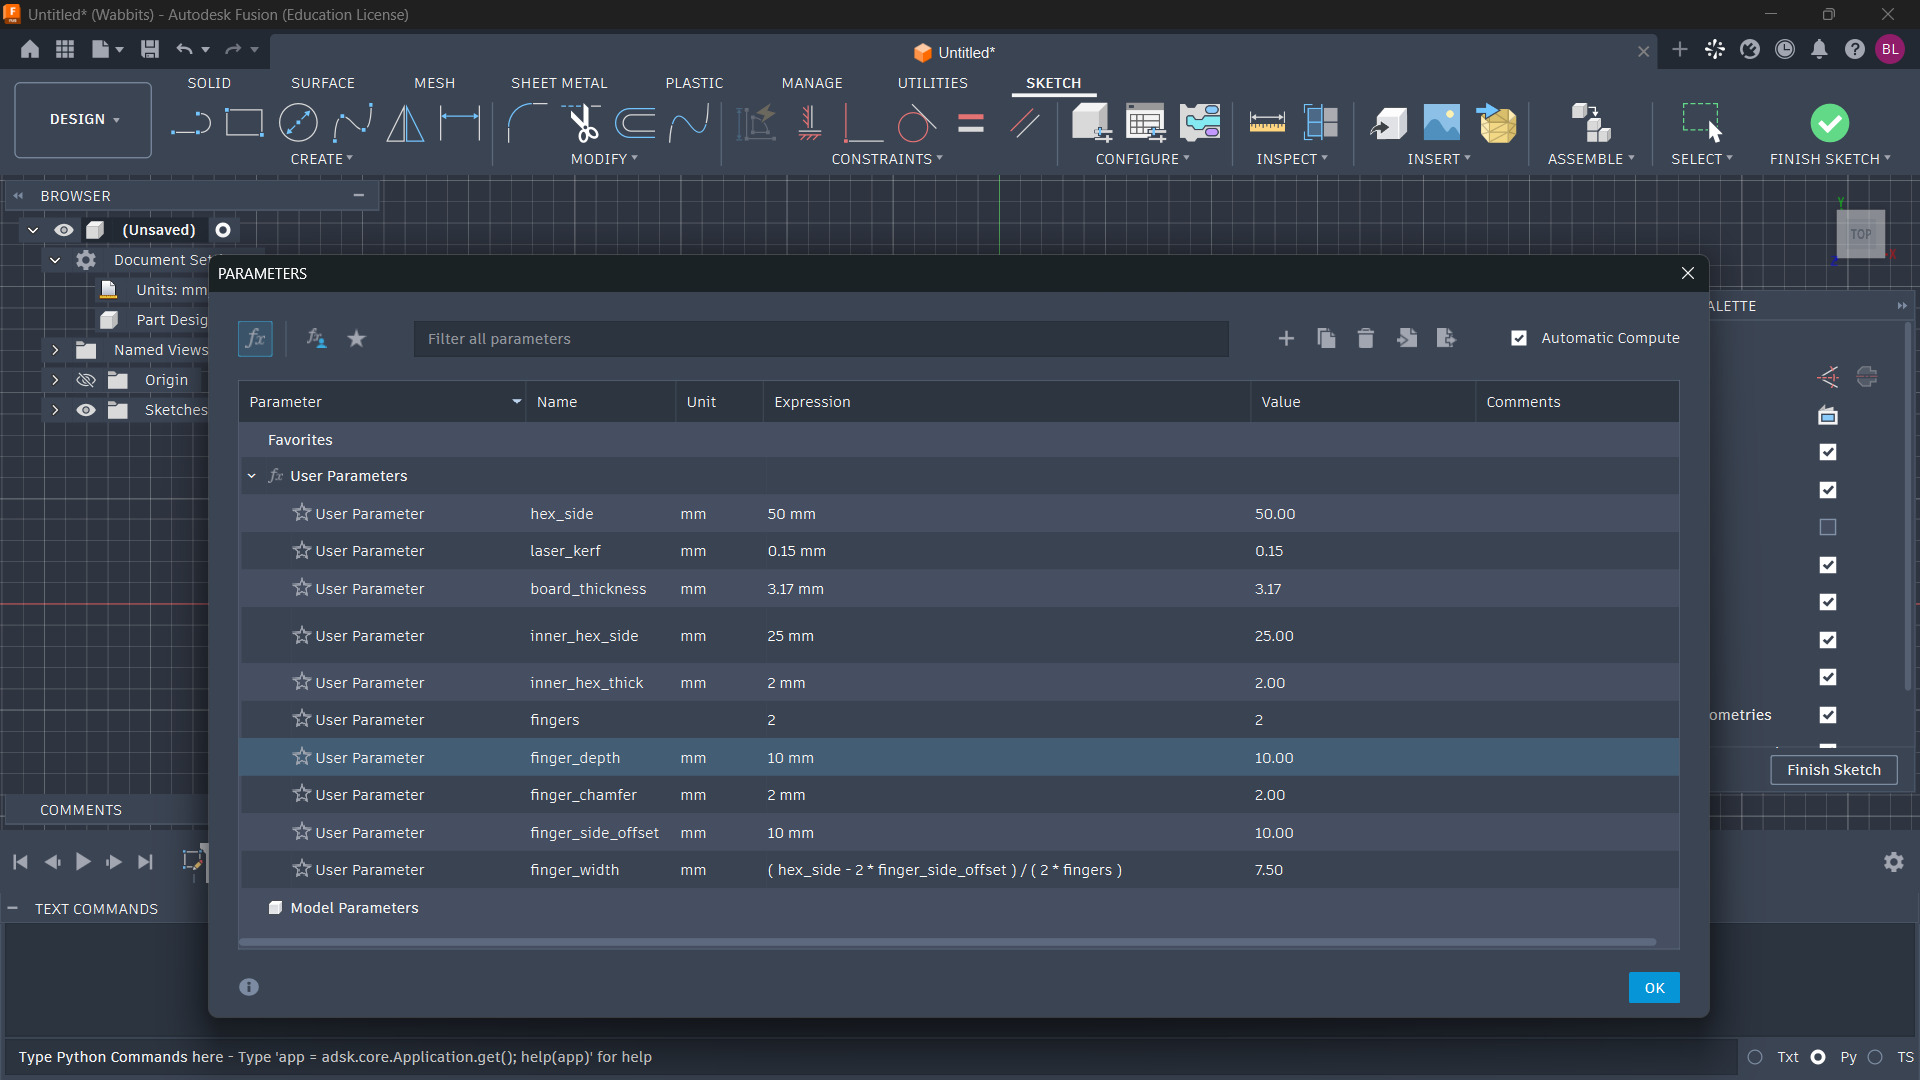Collapse the User Parameters group
The image size is (1920, 1080).
pos(252,476)
